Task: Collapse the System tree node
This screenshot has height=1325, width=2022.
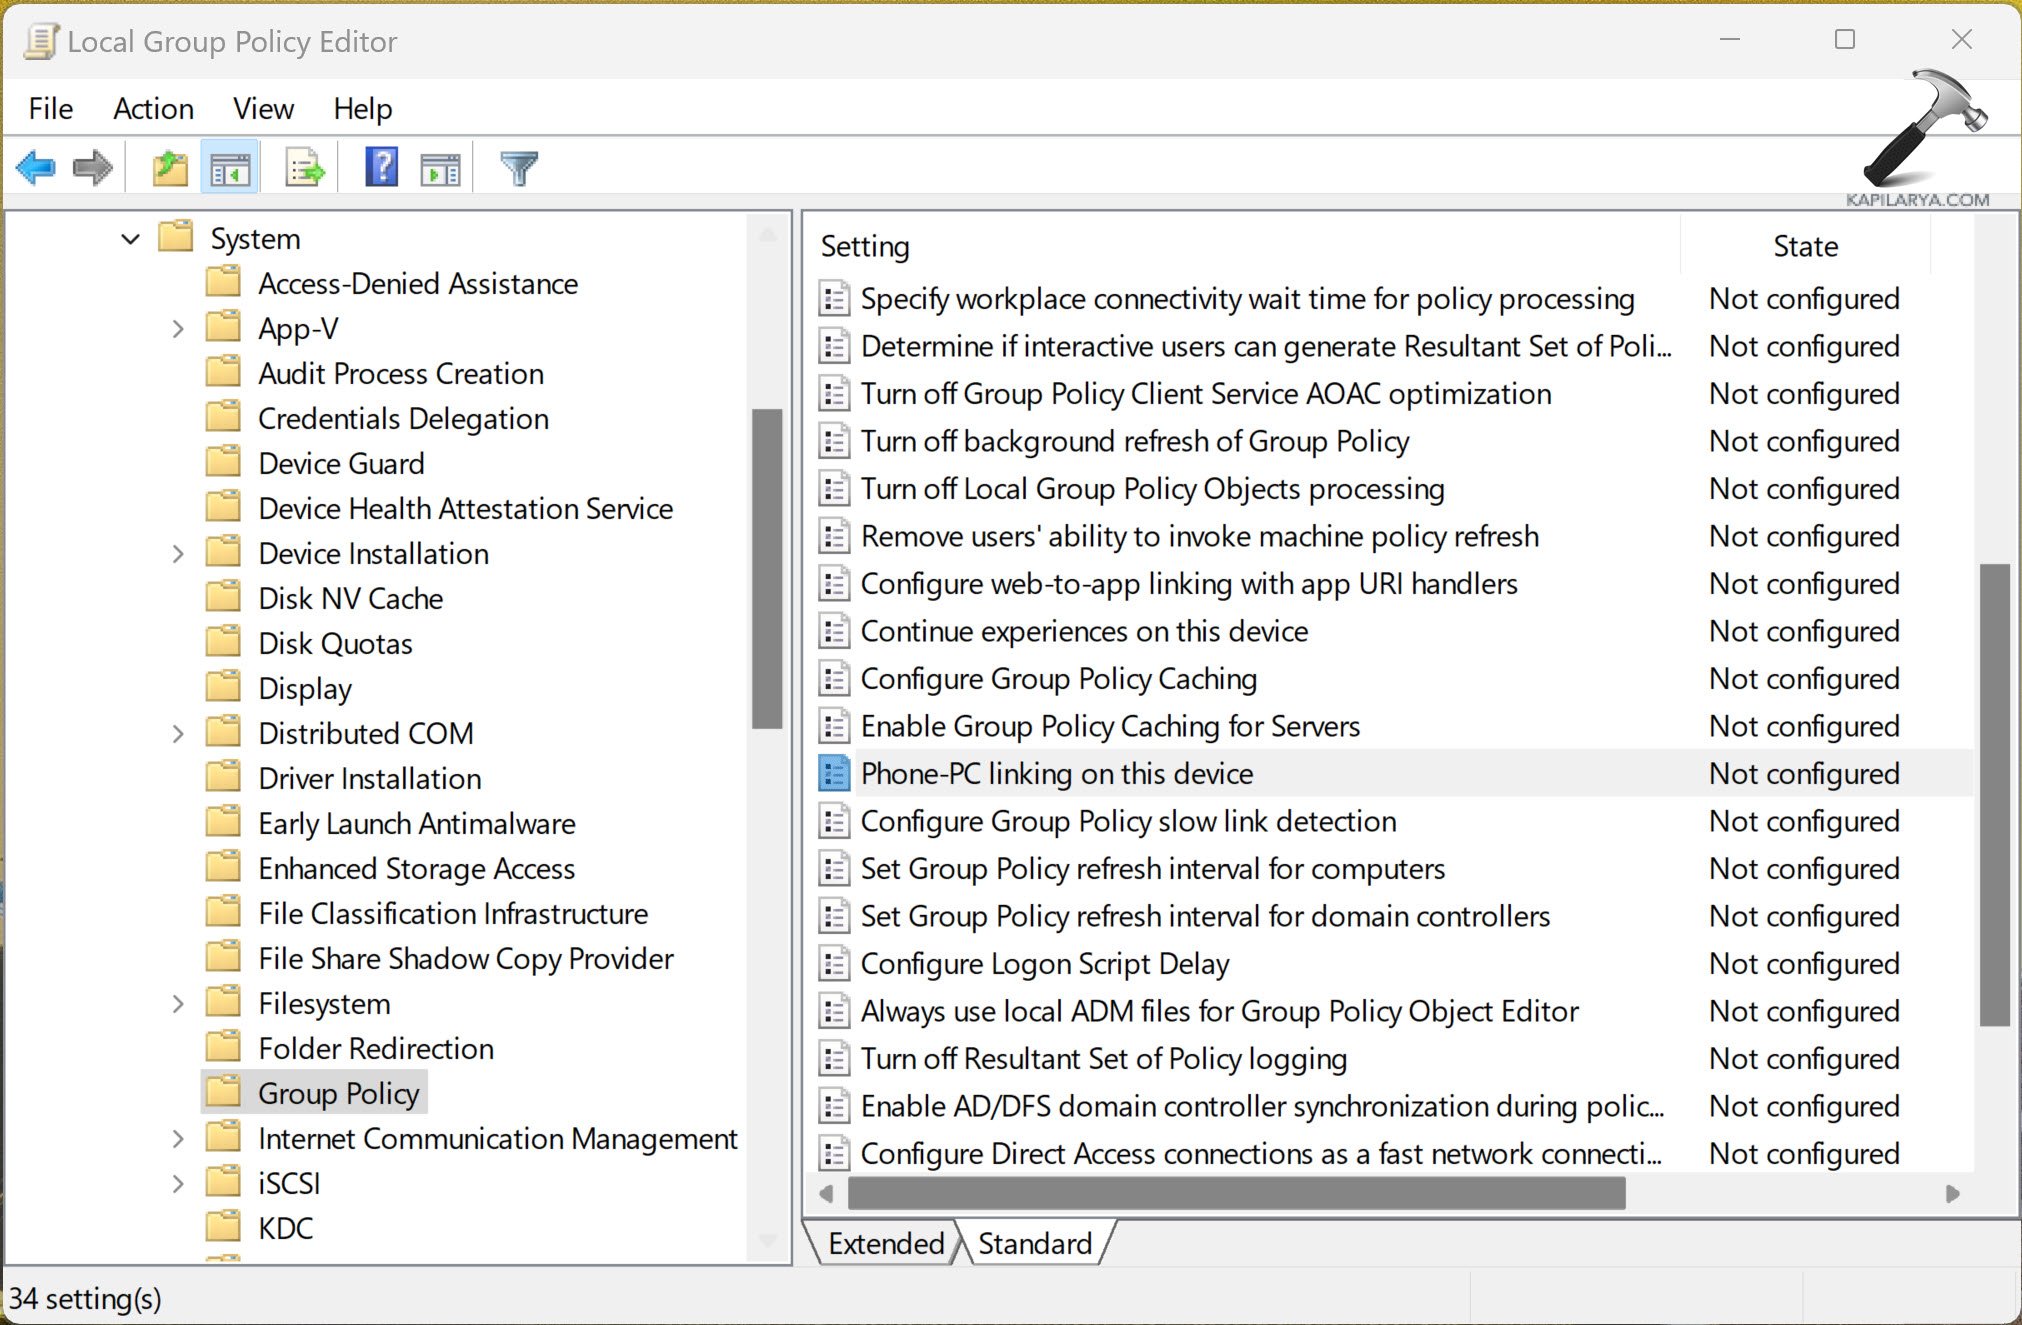Action: point(130,239)
